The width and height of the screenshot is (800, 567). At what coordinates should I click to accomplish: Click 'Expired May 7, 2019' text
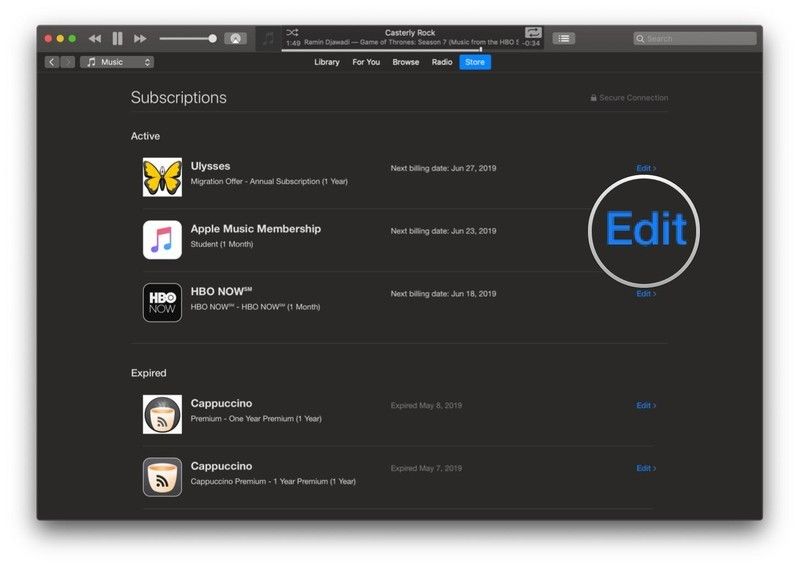point(426,469)
